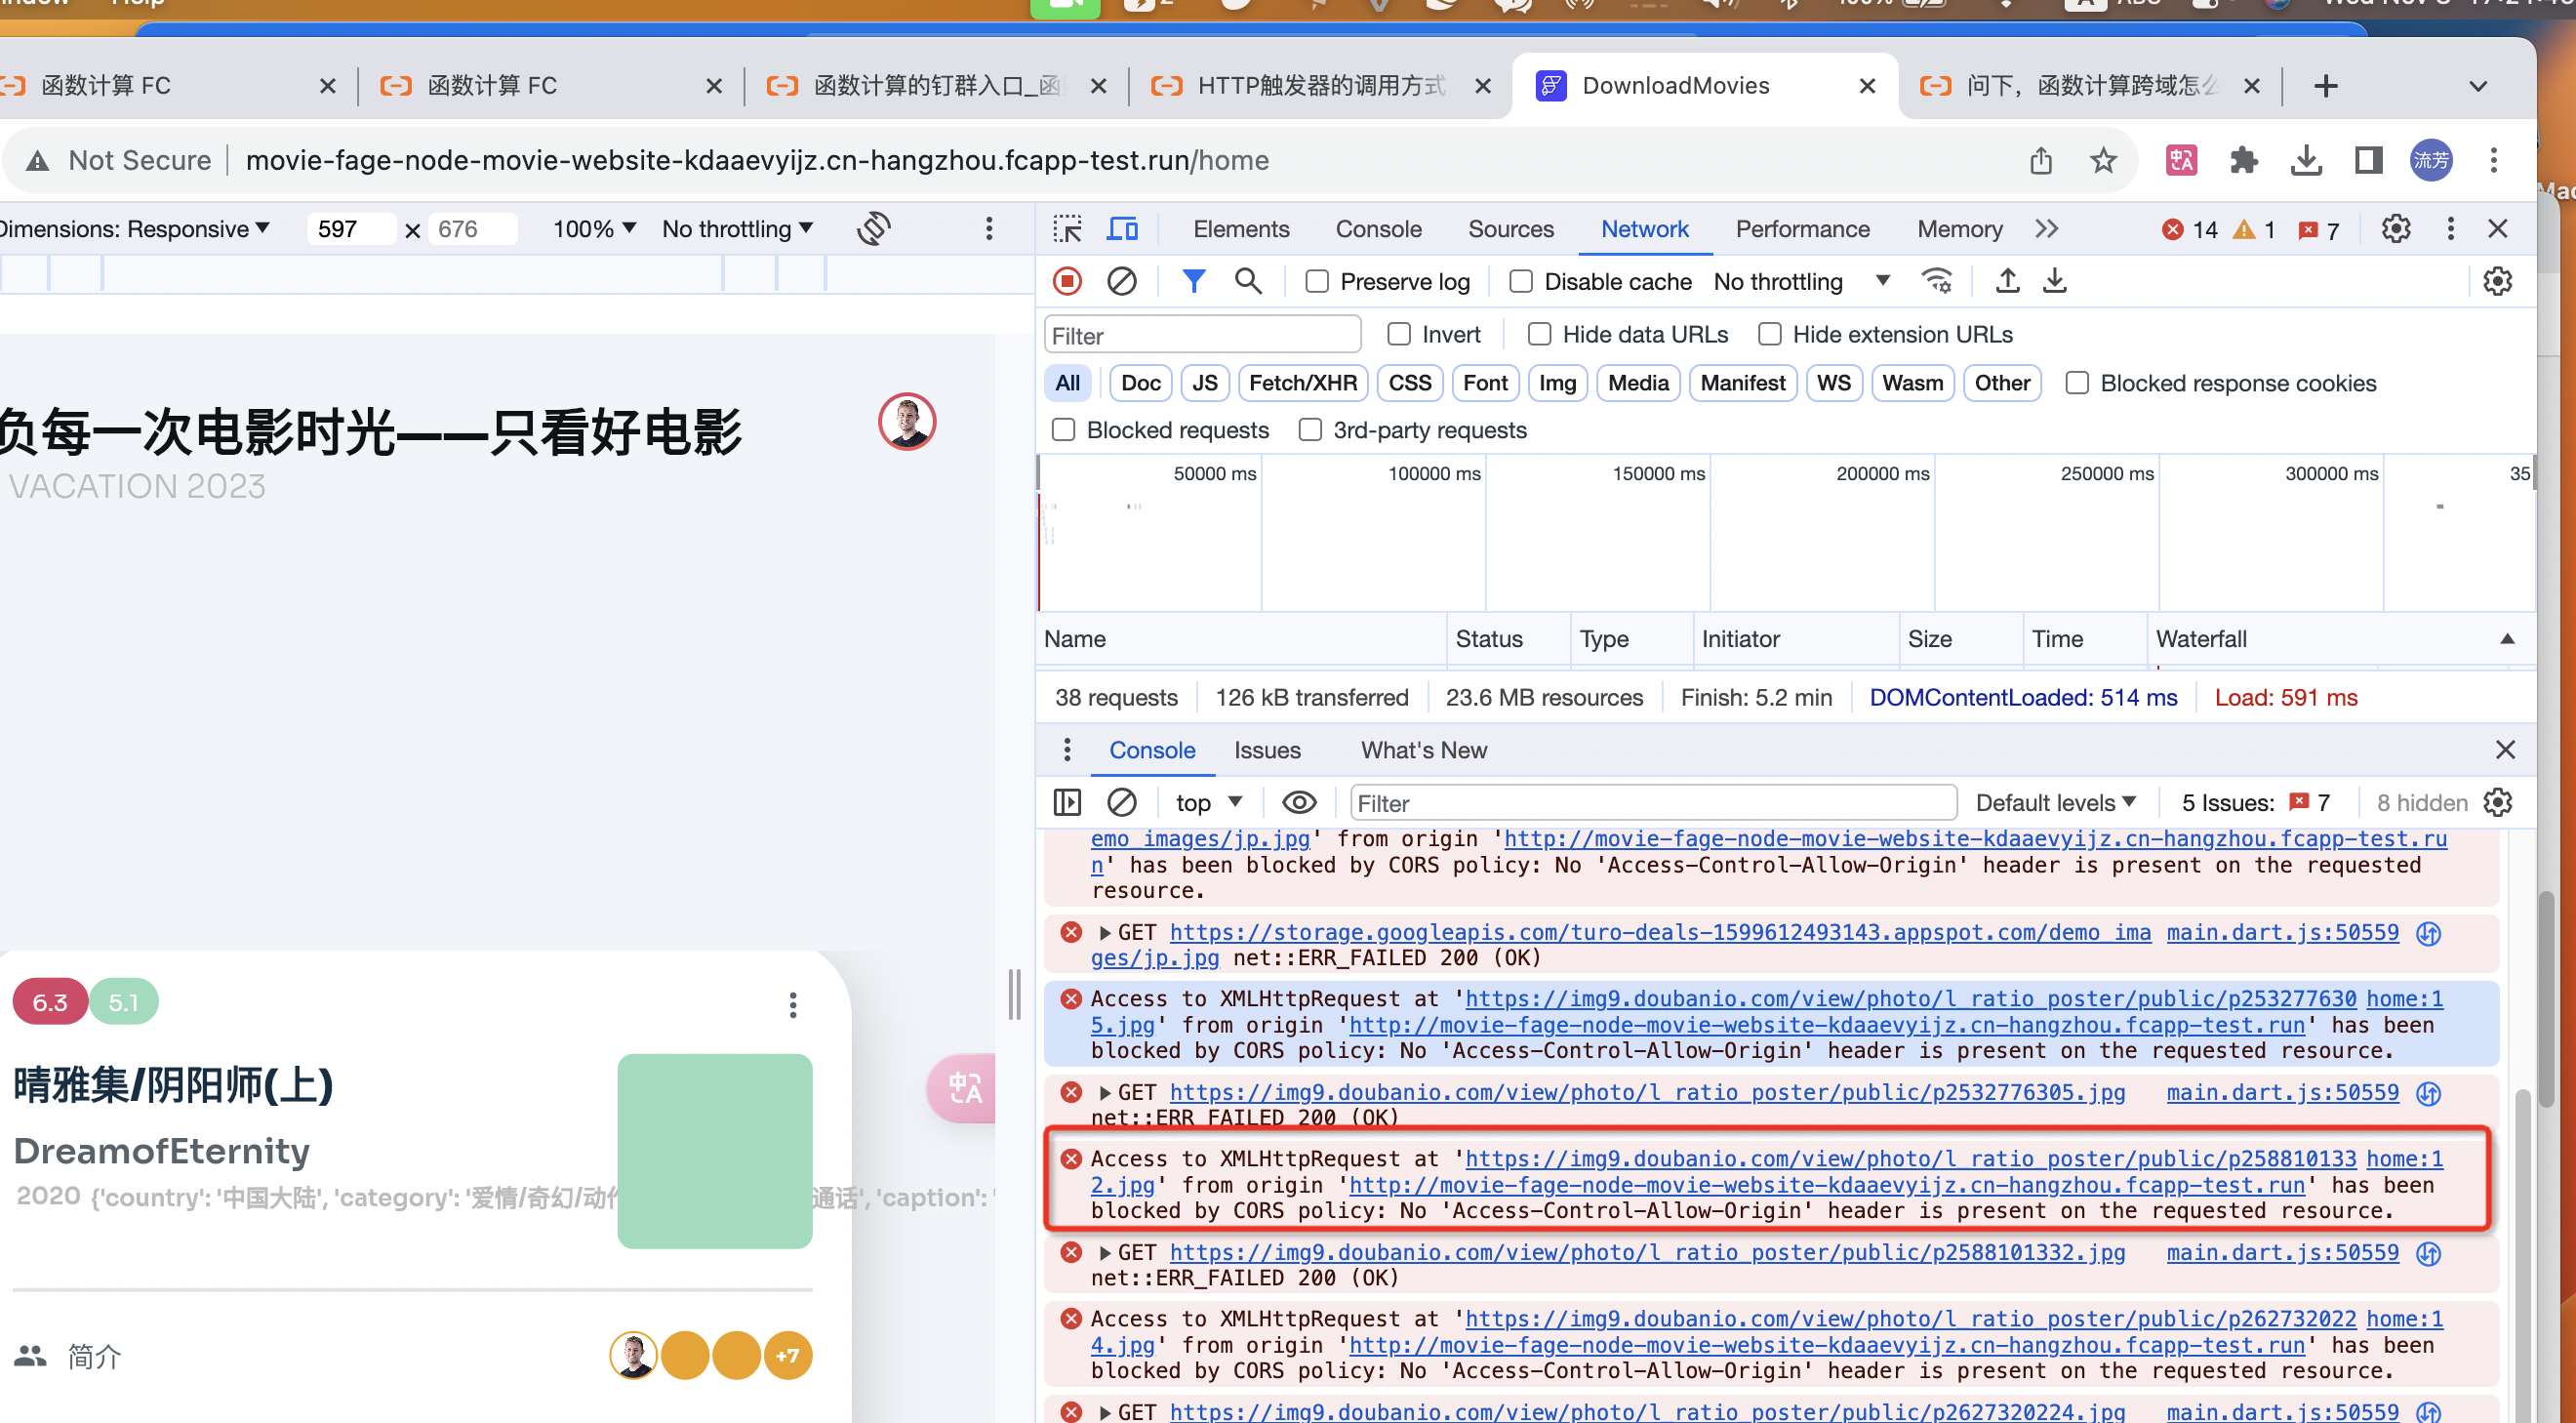Bookmark this page with star icon

pos(2103,160)
